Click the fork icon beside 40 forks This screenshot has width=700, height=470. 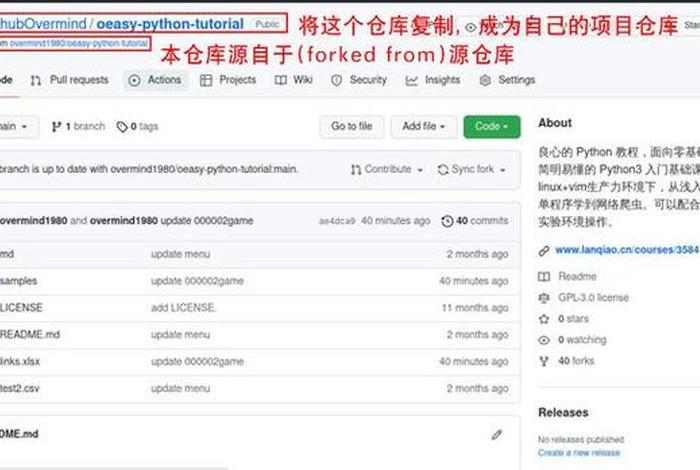(544, 361)
